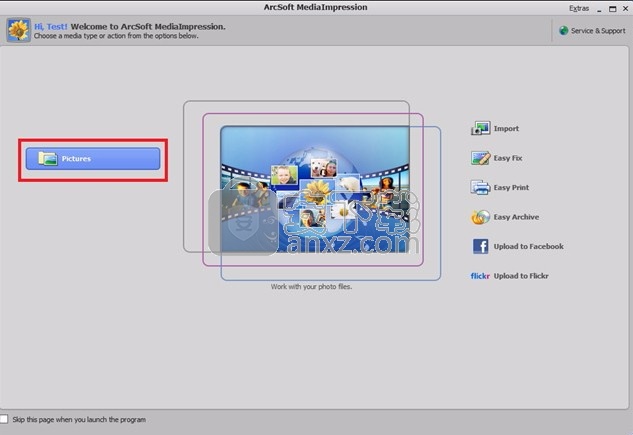Open Service & Support link

[598, 31]
